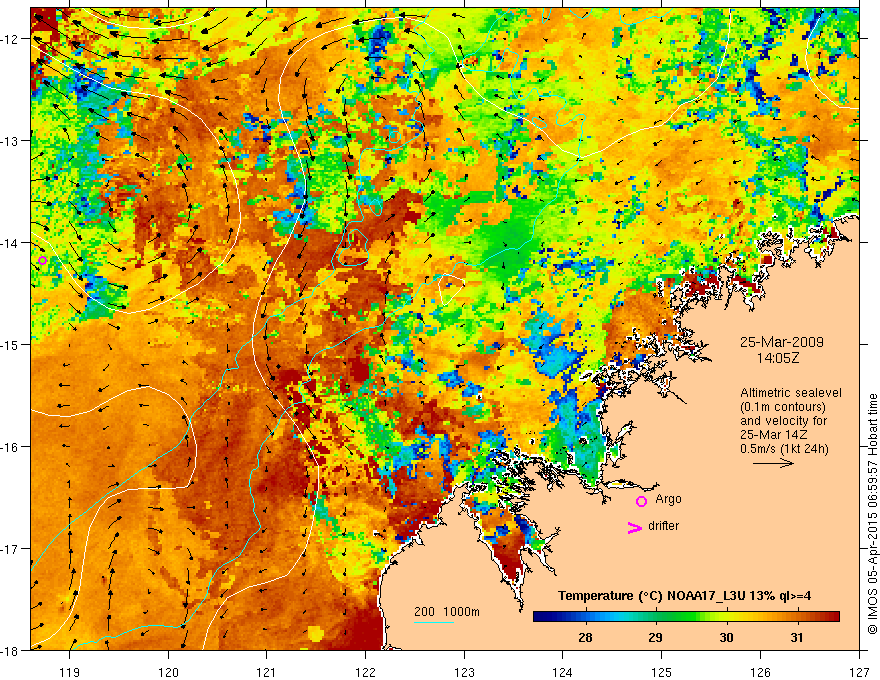Click the '127' longitude axis label

[x=859, y=672]
